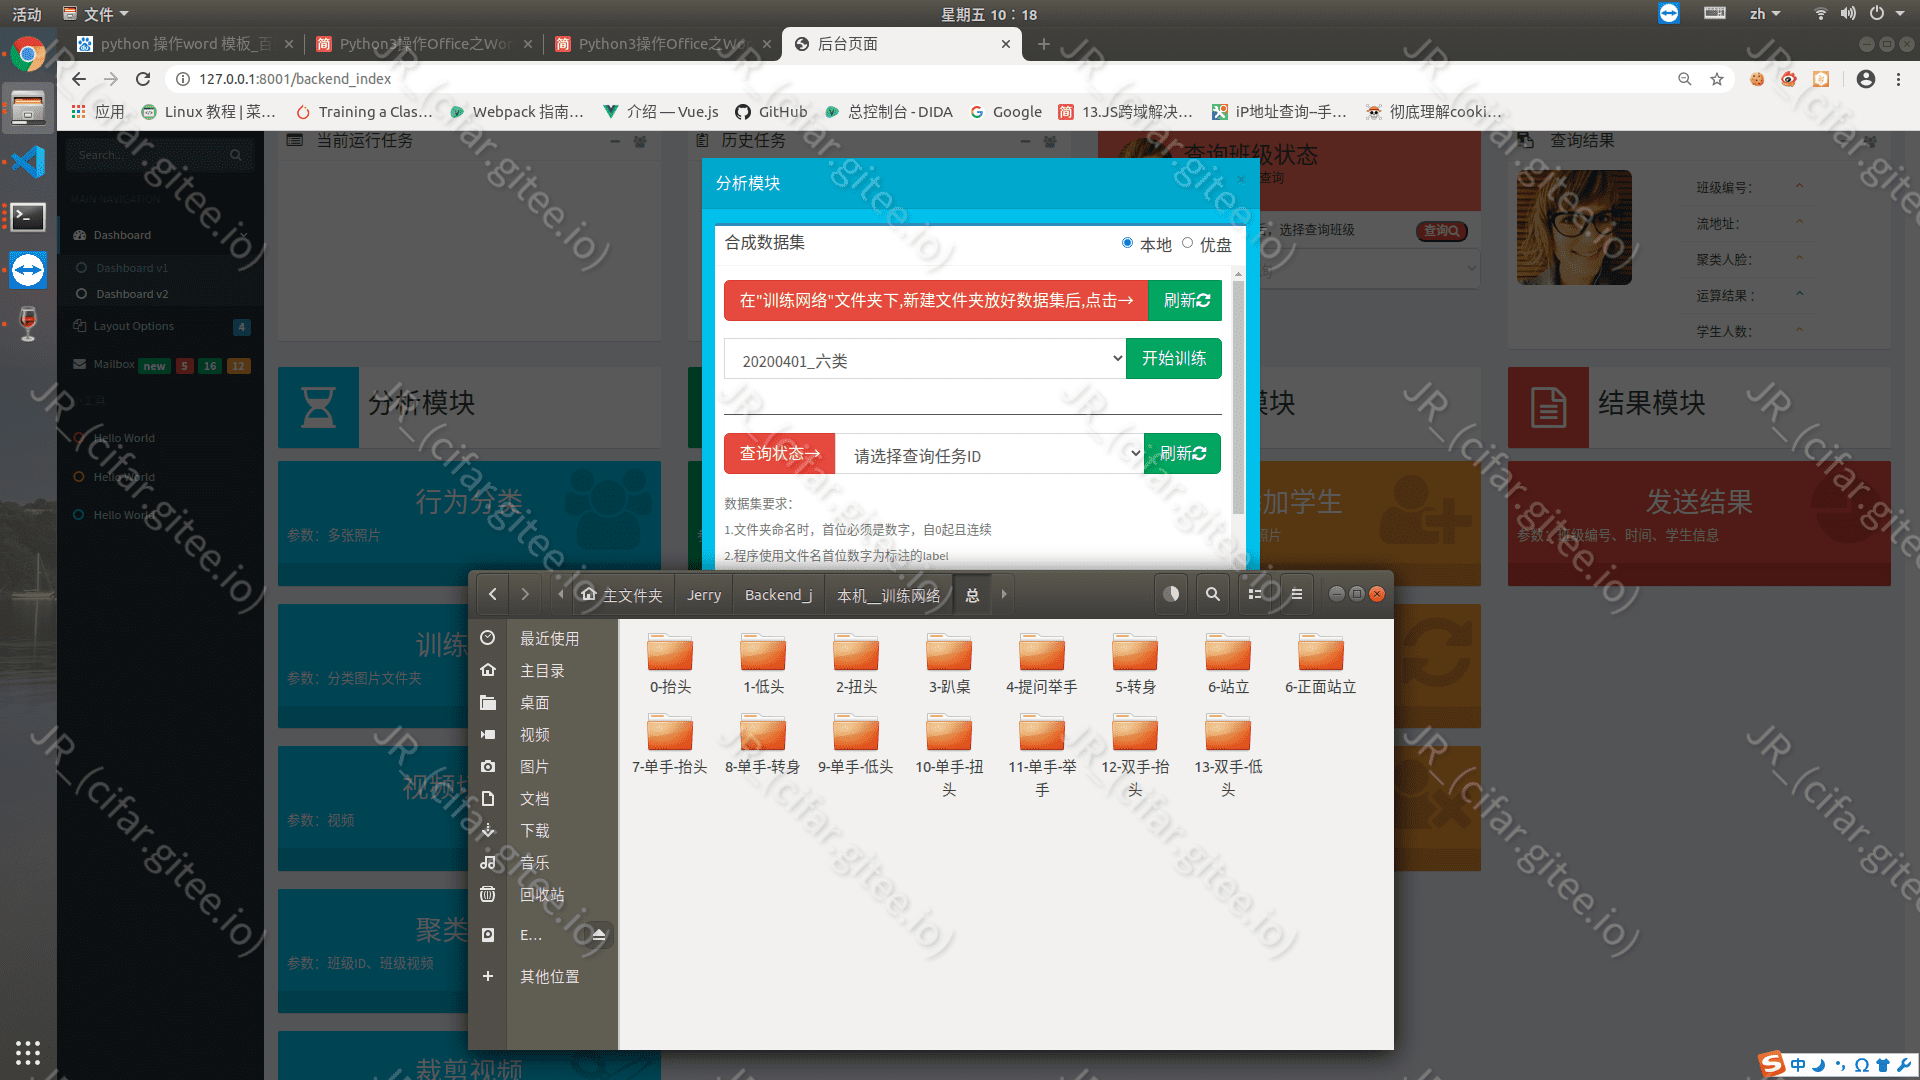Viewport: 1920px width, 1080px height.
Task: Go back with file manager back arrow
Action: click(x=492, y=594)
